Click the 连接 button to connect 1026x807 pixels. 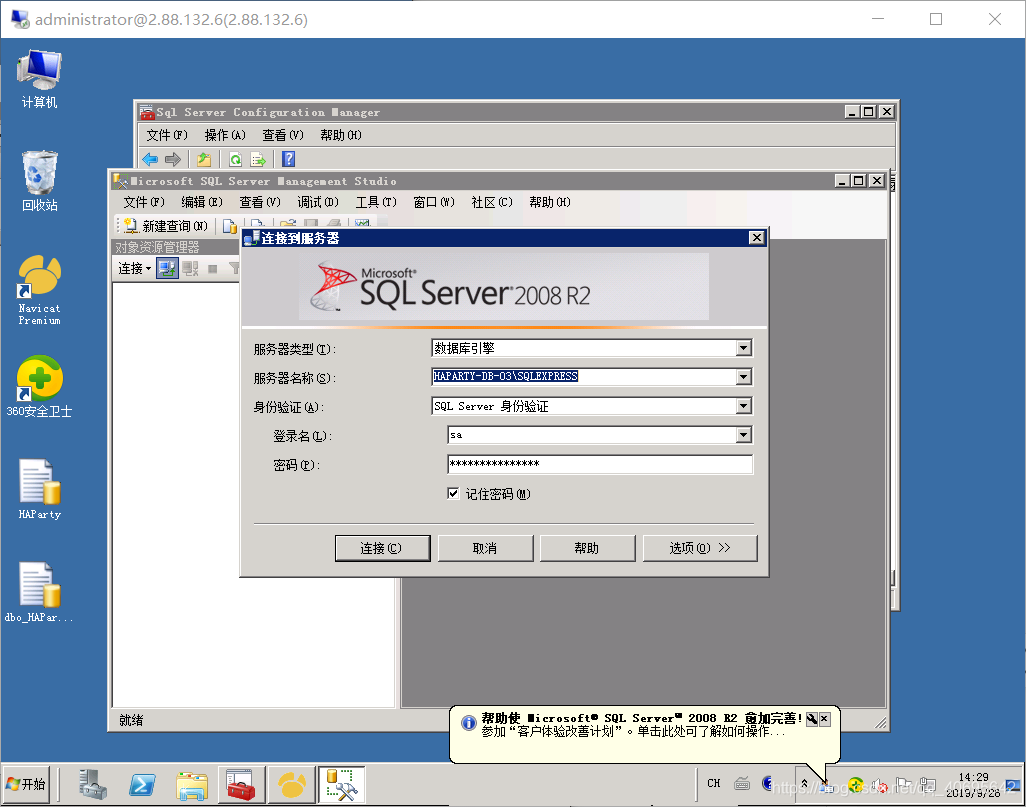pyautogui.click(x=382, y=547)
